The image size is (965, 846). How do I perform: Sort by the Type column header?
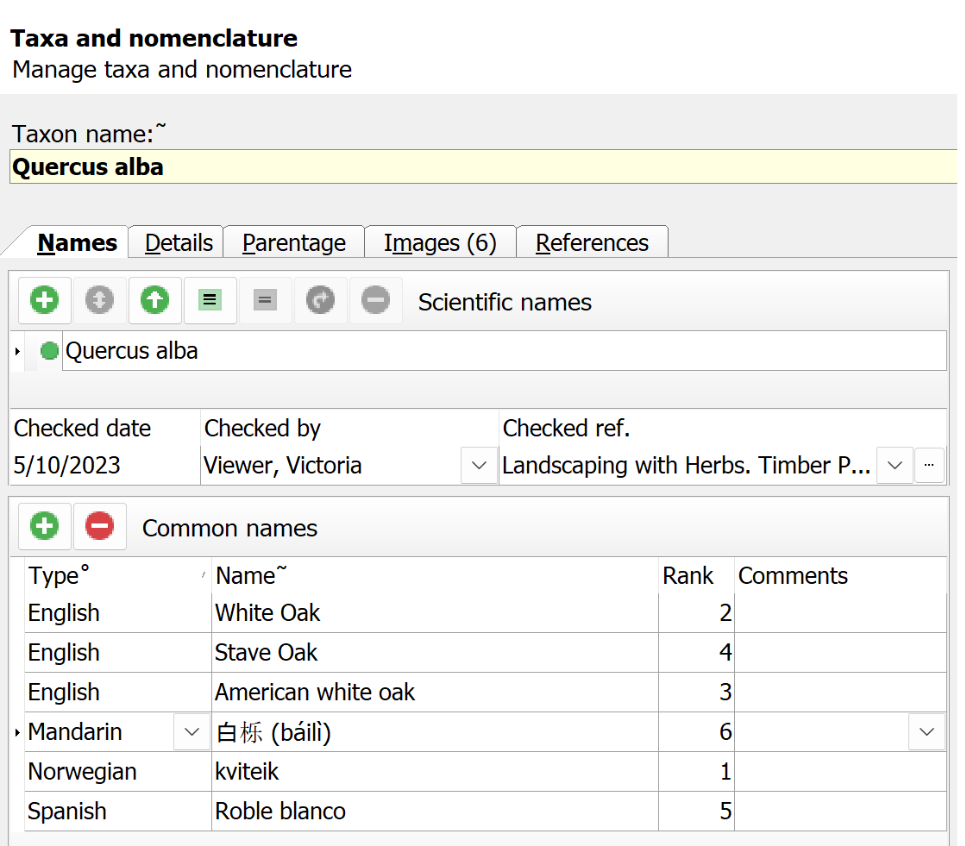117,576
